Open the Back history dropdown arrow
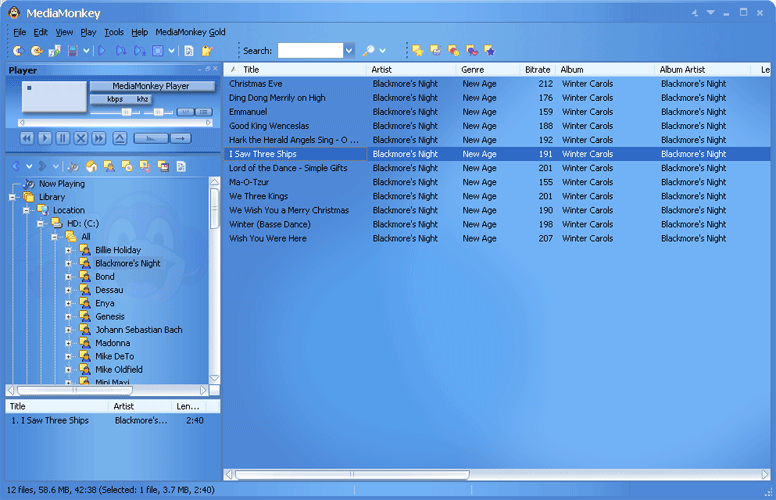Image resolution: width=776 pixels, height=500 pixels. coord(29,166)
